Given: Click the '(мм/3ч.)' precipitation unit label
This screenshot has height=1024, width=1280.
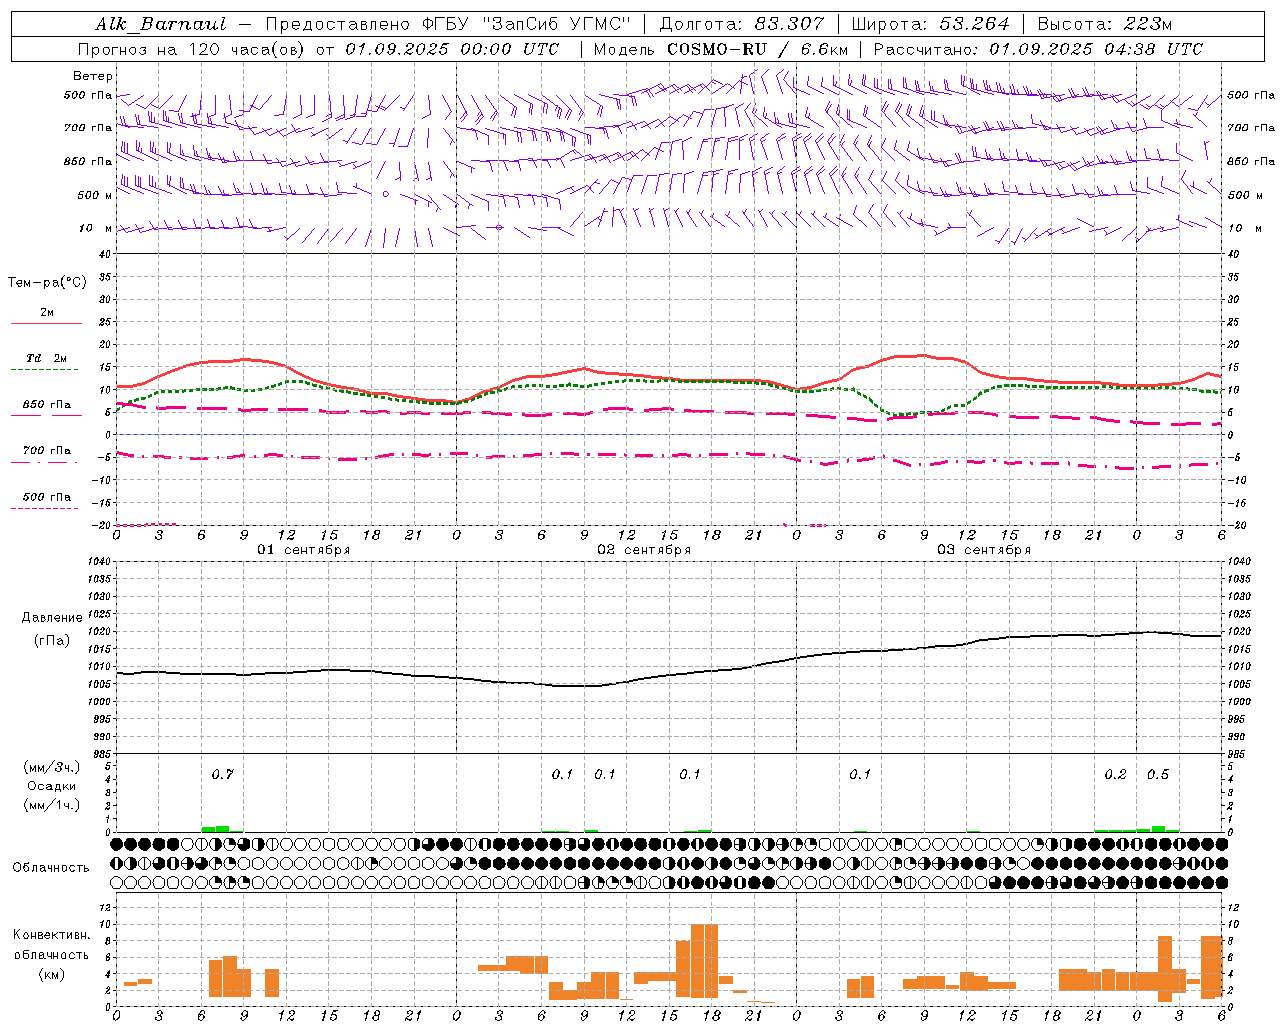Looking at the screenshot, I should click(x=51, y=768).
